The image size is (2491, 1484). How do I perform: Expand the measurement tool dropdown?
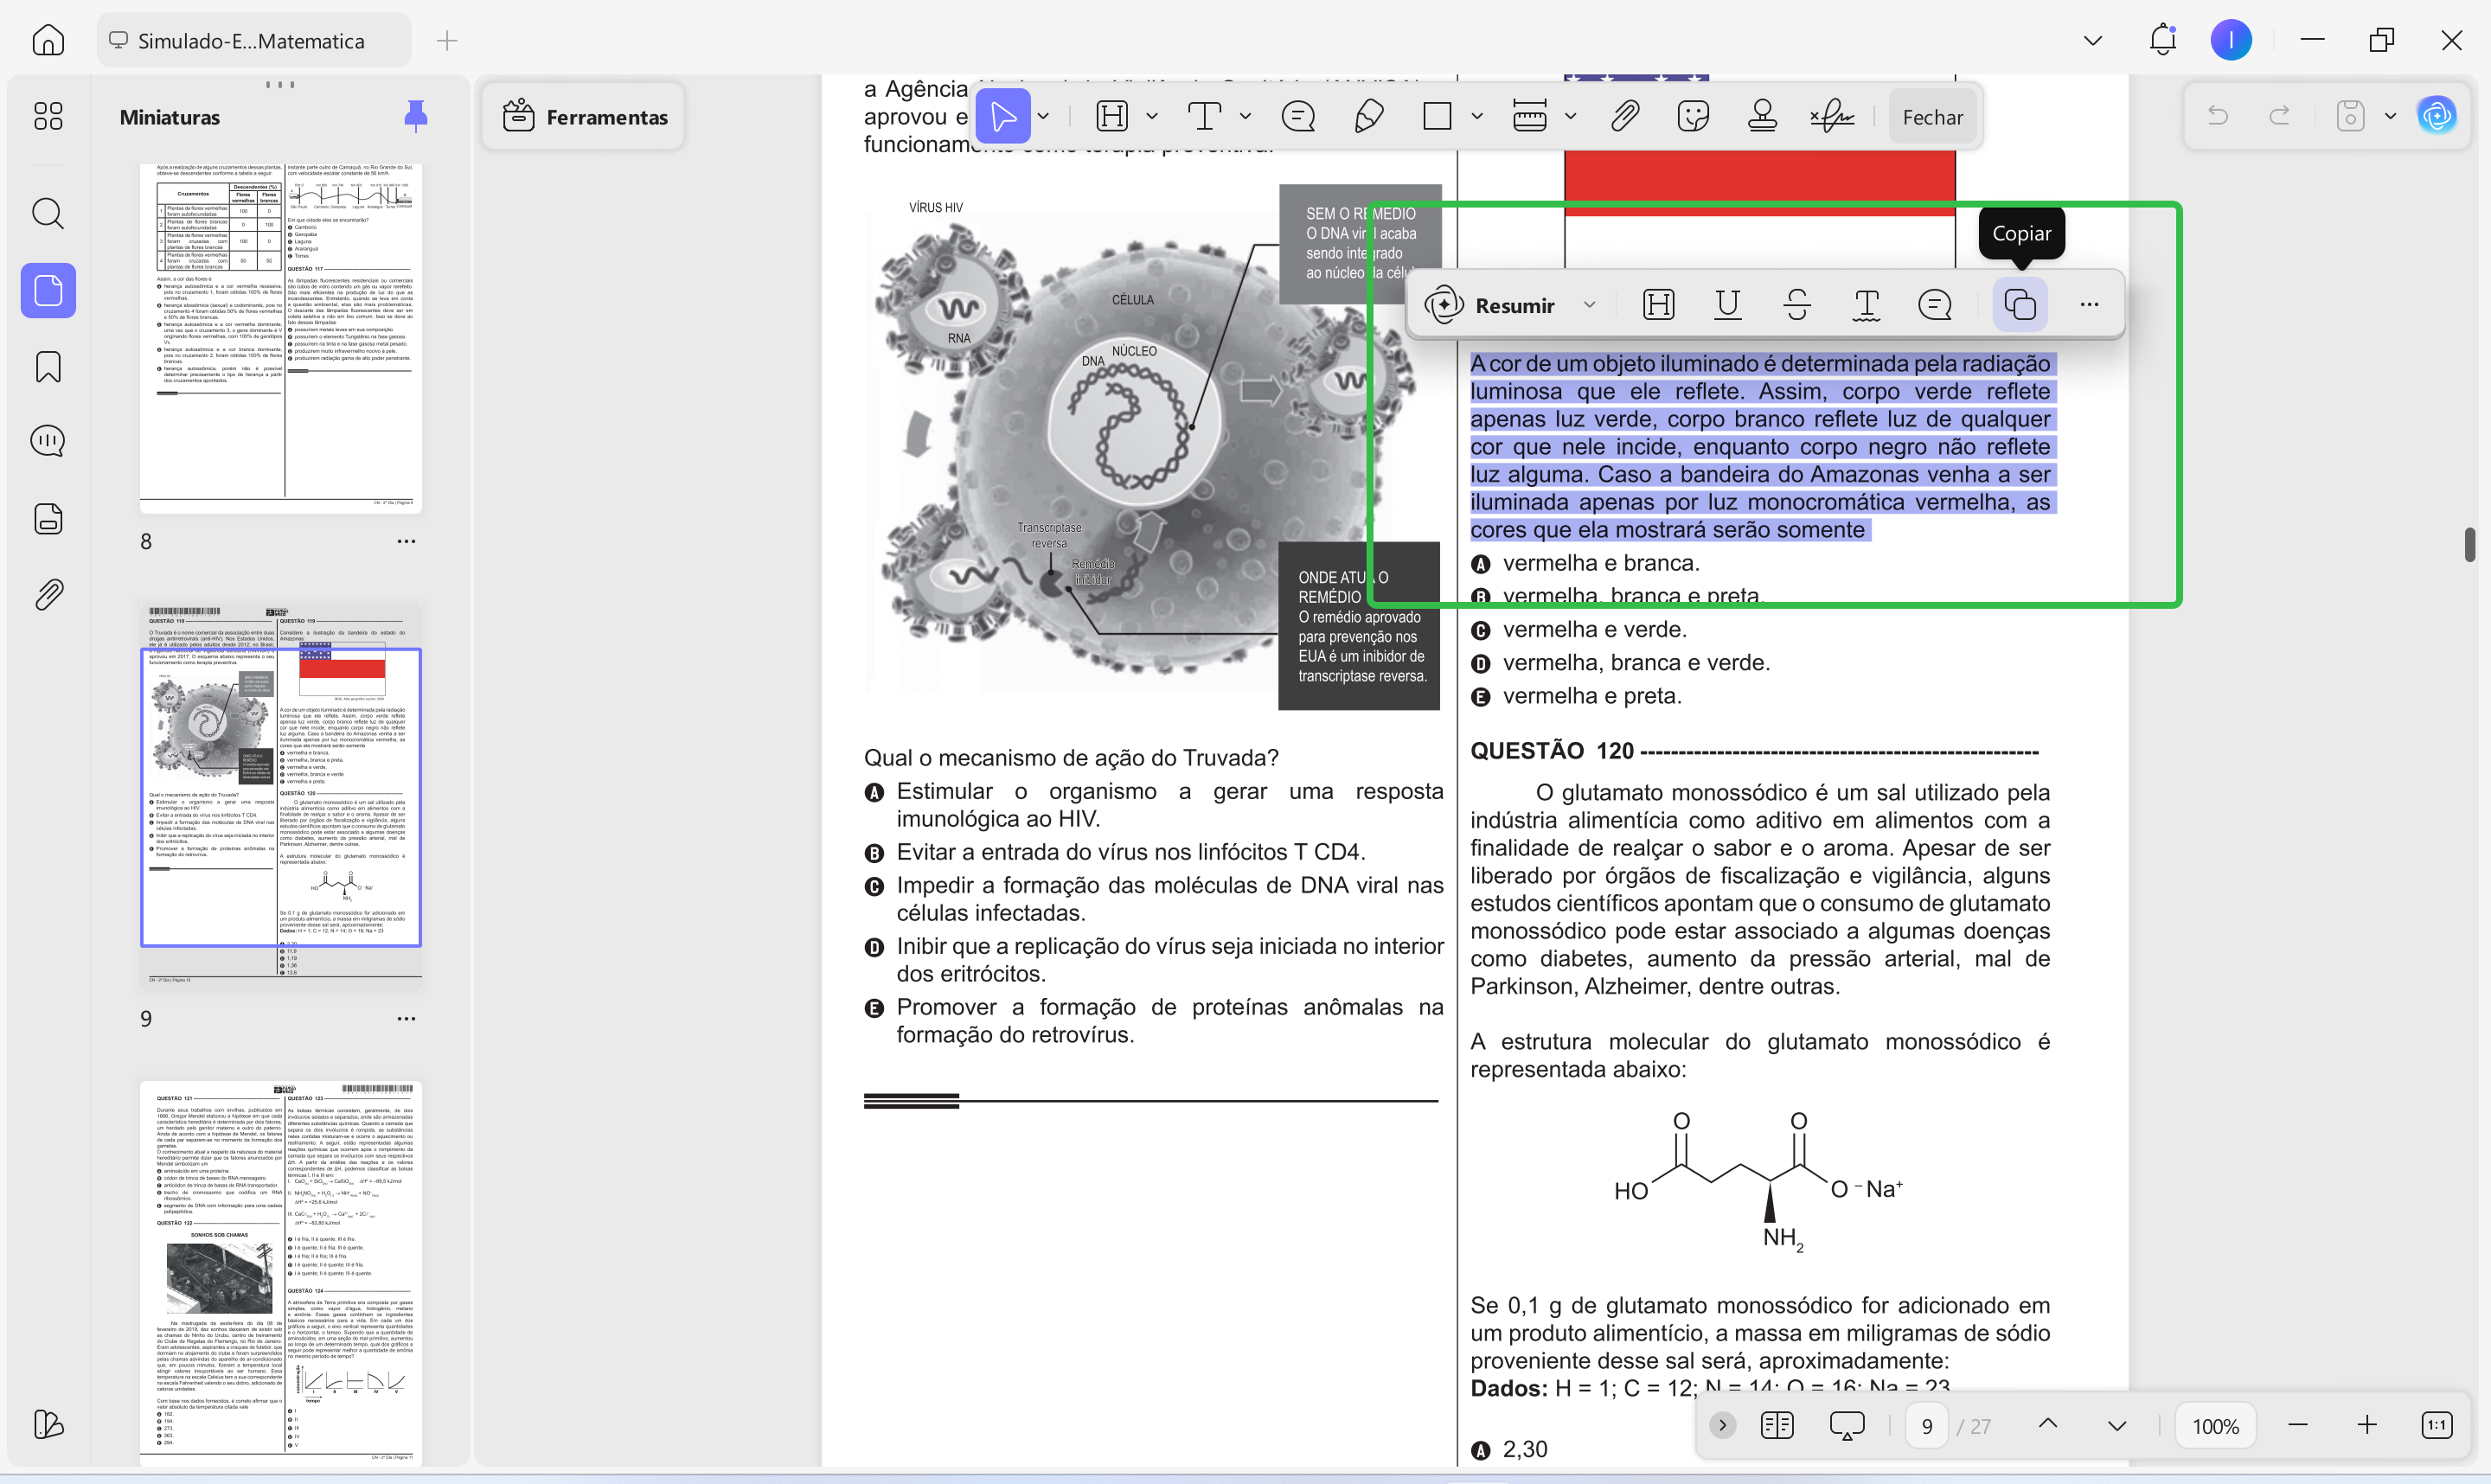point(1571,116)
